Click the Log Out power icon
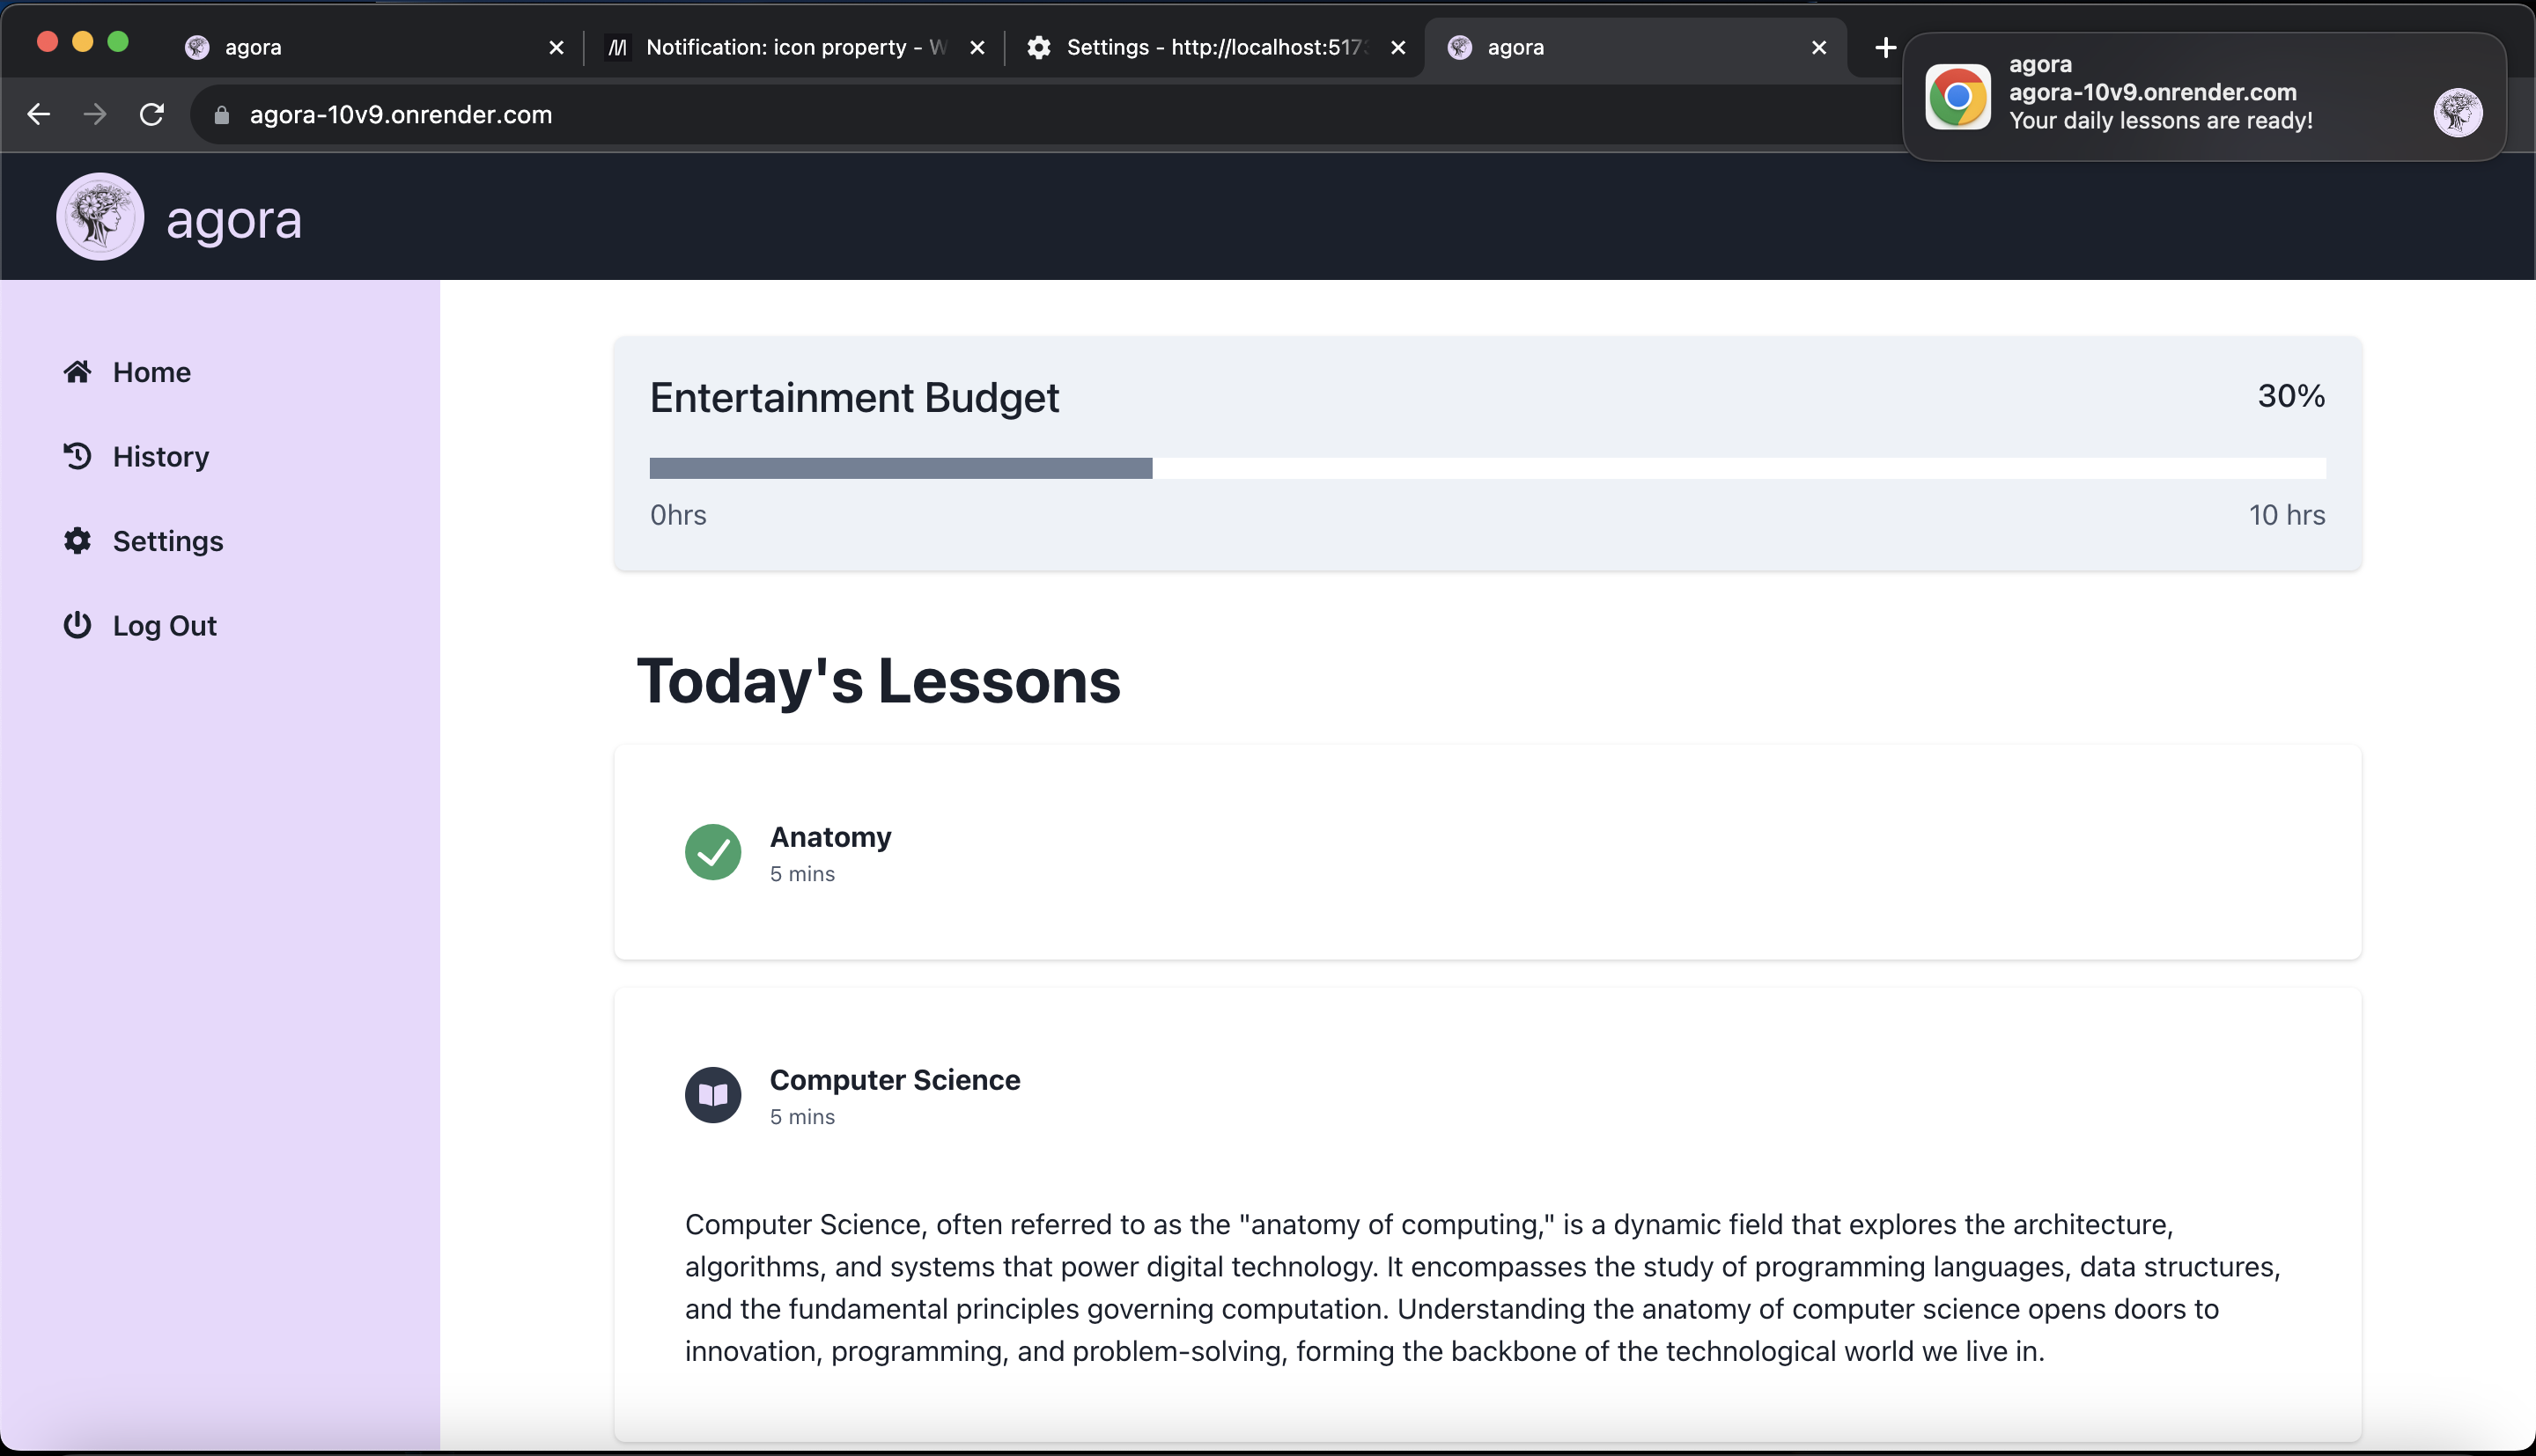Screen dimensions: 2536x1456 [77, 625]
